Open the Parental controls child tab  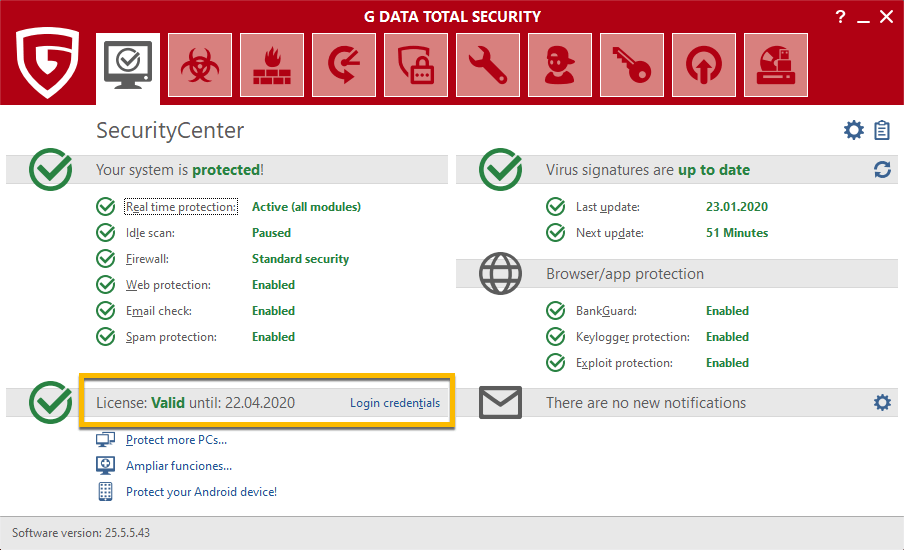click(x=560, y=65)
